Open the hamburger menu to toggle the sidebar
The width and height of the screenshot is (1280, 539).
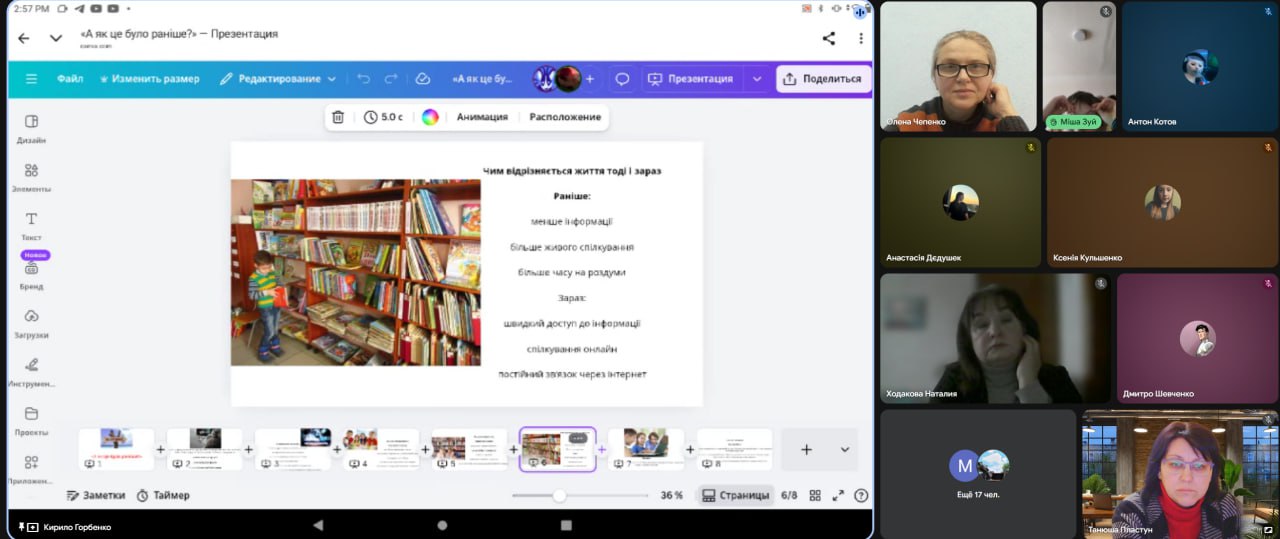(x=31, y=79)
